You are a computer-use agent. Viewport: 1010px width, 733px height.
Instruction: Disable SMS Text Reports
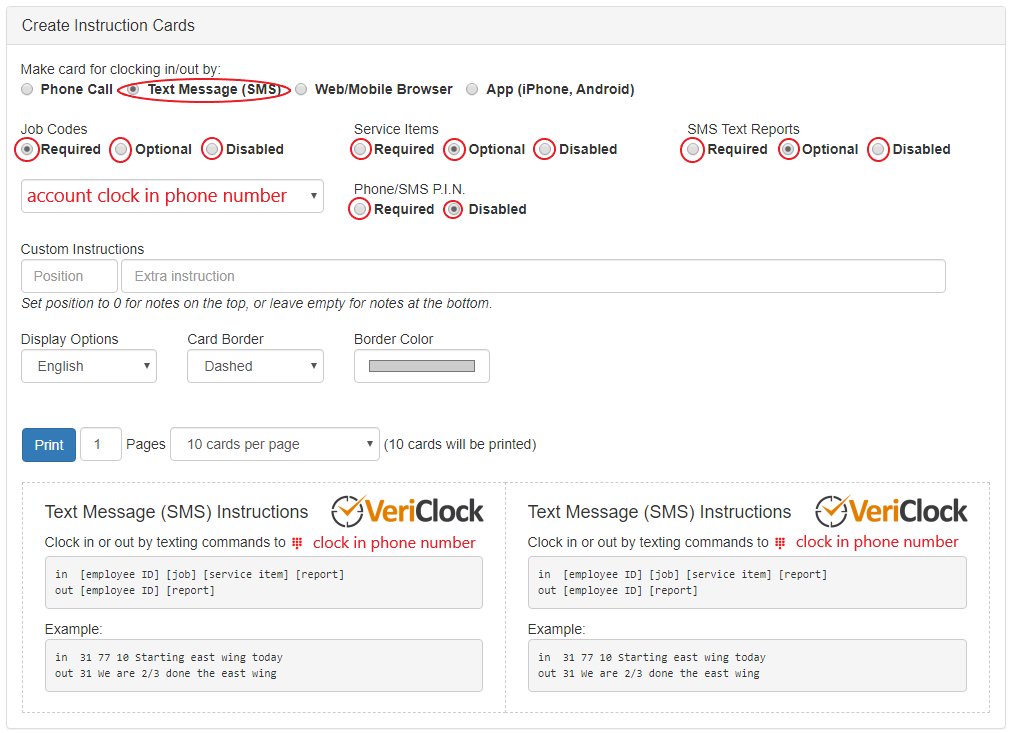pyautogui.click(x=880, y=149)
